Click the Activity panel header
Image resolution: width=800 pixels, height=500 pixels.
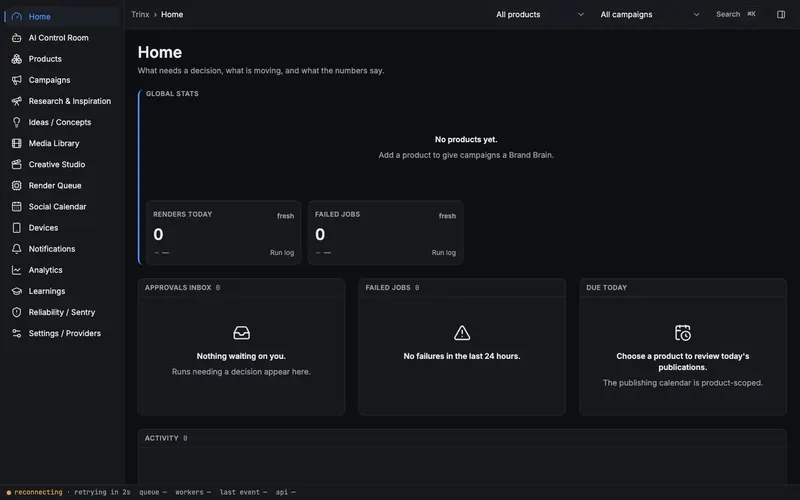click(x=462, y=438)
